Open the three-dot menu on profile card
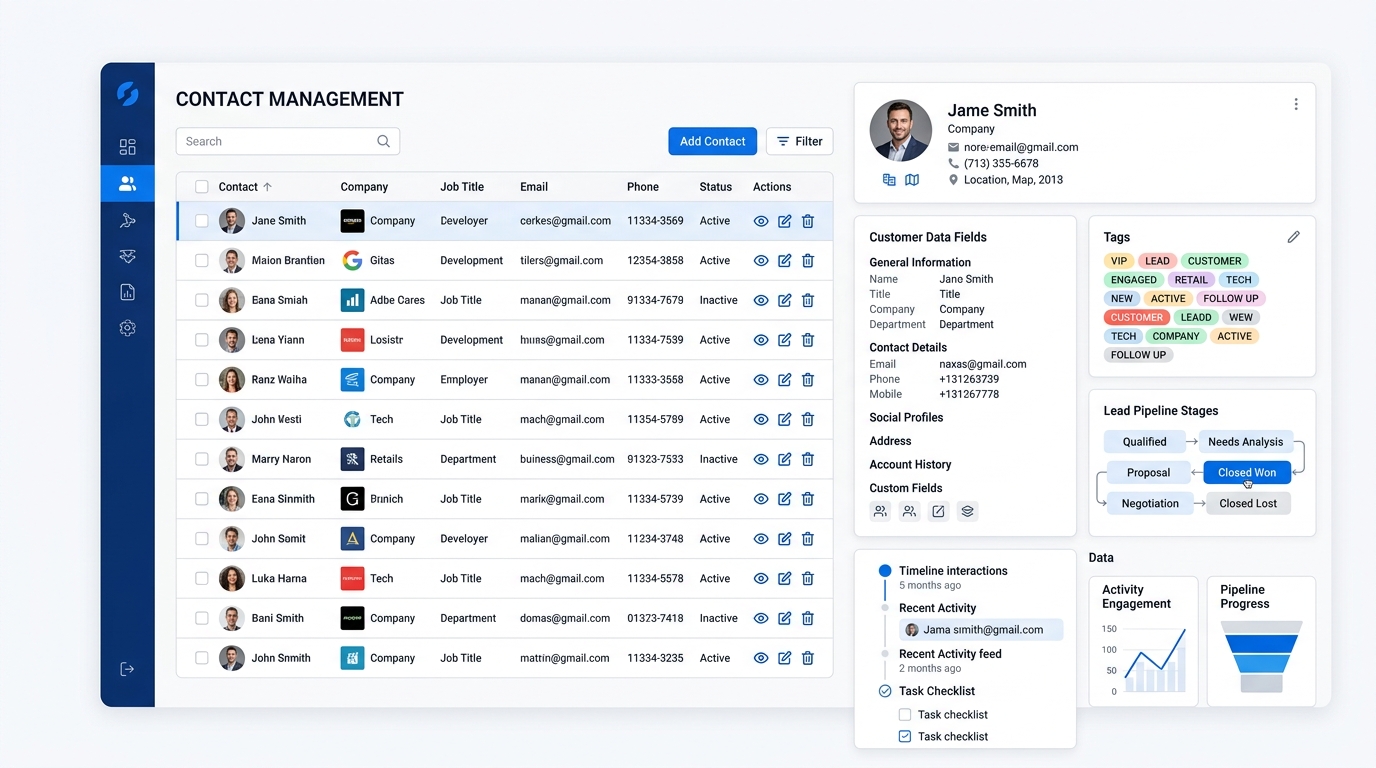The width and height of the screenshot is (1376, 768). (x=1296, y=104)
